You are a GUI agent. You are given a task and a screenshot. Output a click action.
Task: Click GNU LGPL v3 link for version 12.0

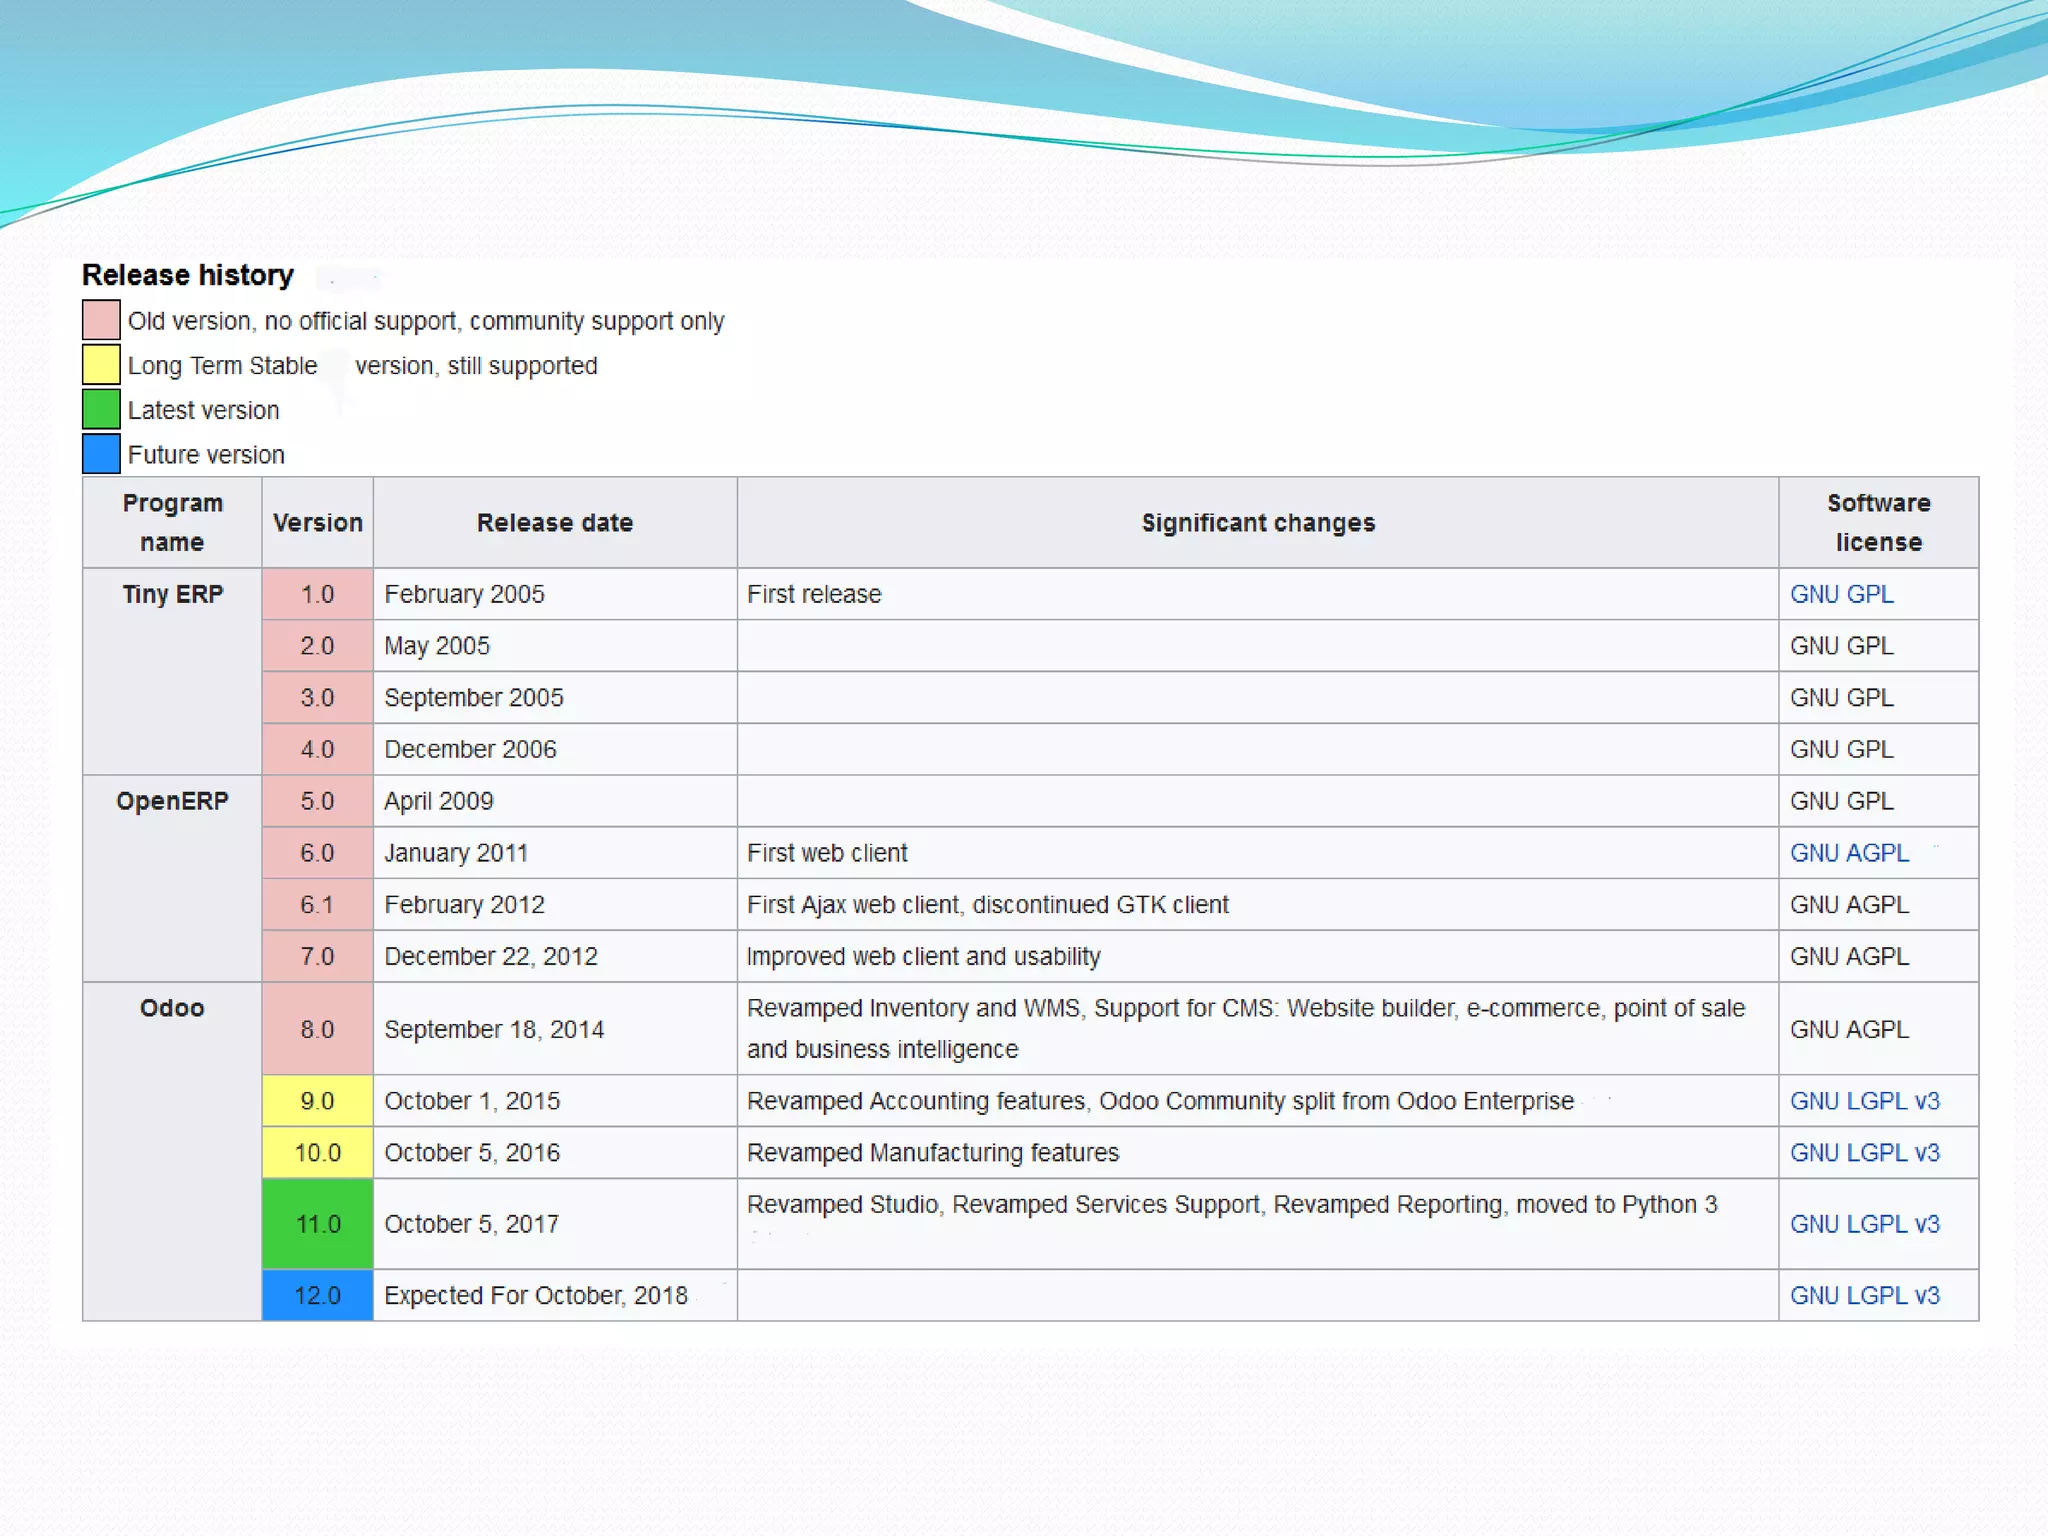coord(1864,1296)
